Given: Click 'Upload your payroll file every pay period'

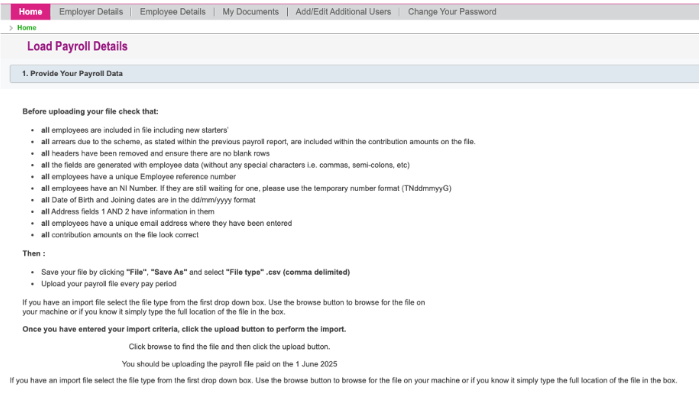Looking at the screenshot, I should [108, 284].
